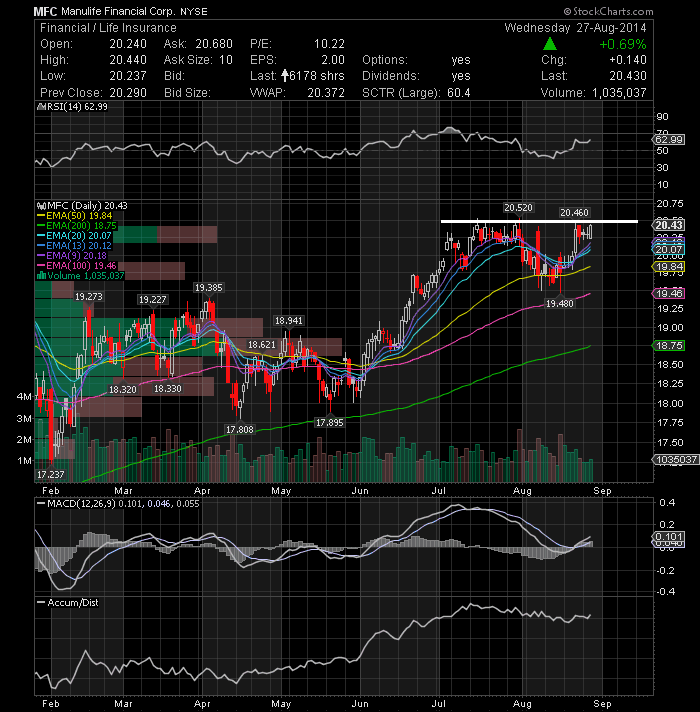Click the 62.99 label on RSI axis

[669, 139]
